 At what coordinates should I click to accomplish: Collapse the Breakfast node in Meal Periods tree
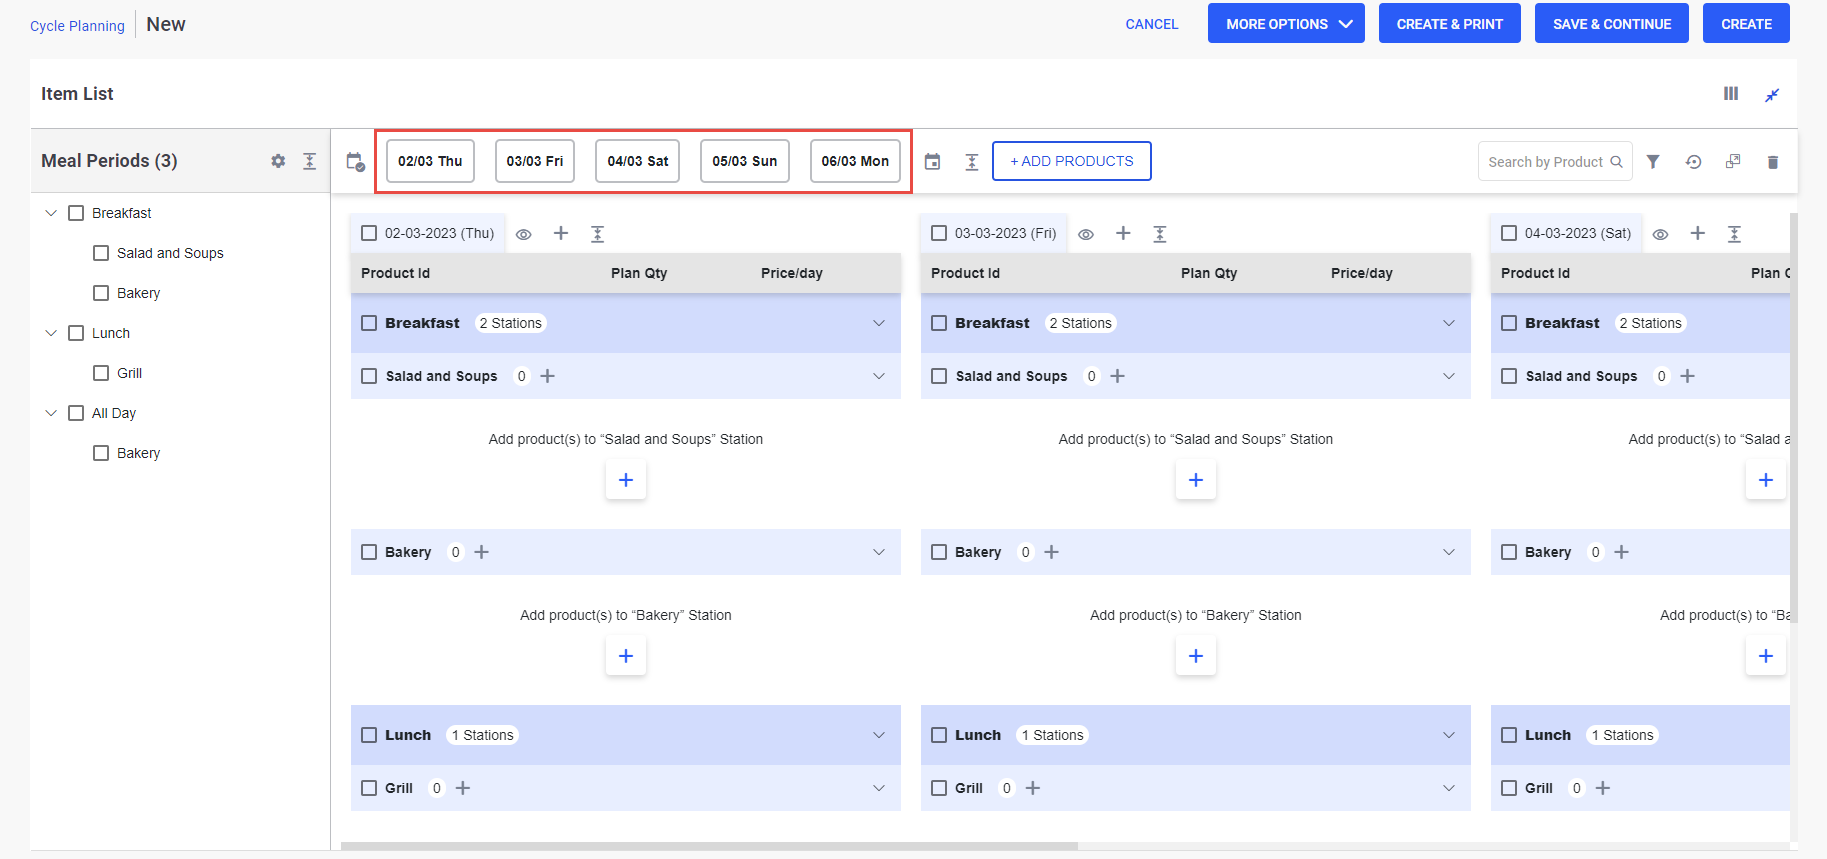(x=51, y=213)
